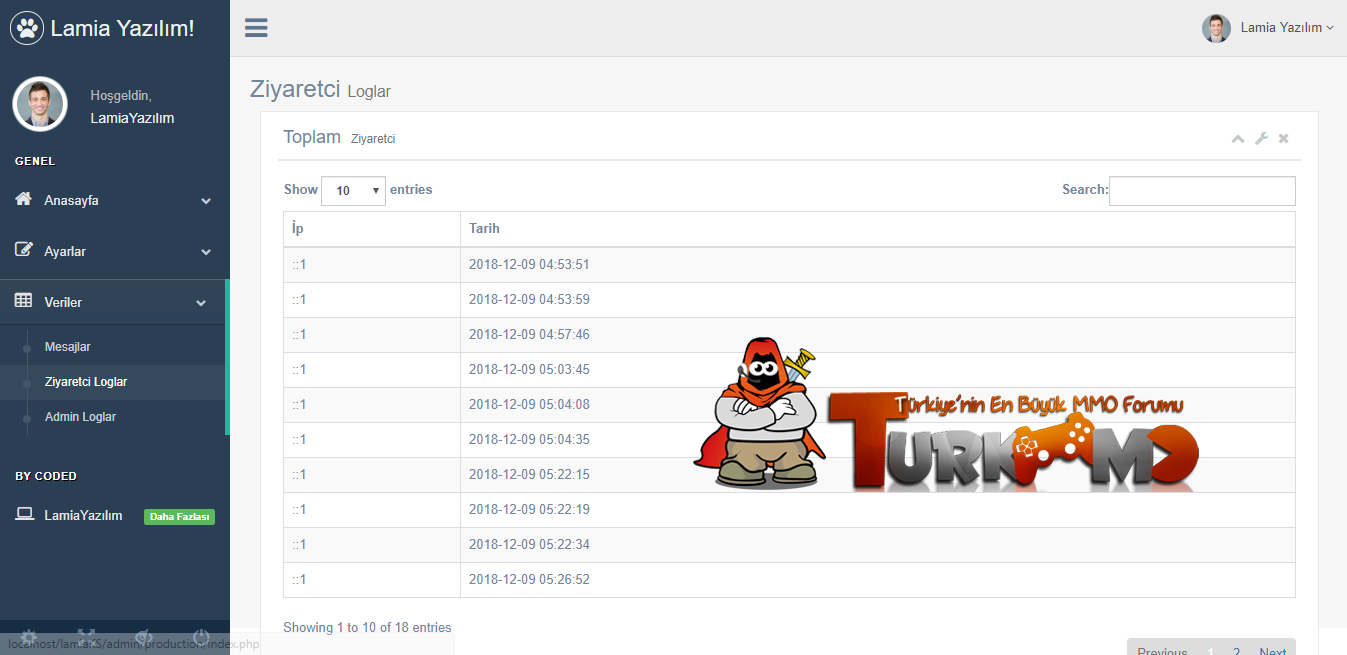Image resolution: width=1347 pixels, height=655 pixels.
Task: Click the power logout icon in sidebar footer
Action: [x=201, y=637]
